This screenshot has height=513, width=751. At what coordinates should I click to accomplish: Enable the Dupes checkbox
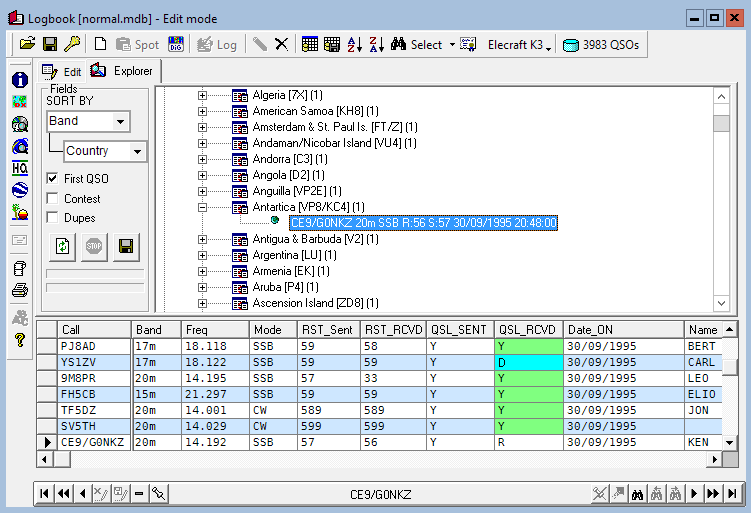point(52,217)
